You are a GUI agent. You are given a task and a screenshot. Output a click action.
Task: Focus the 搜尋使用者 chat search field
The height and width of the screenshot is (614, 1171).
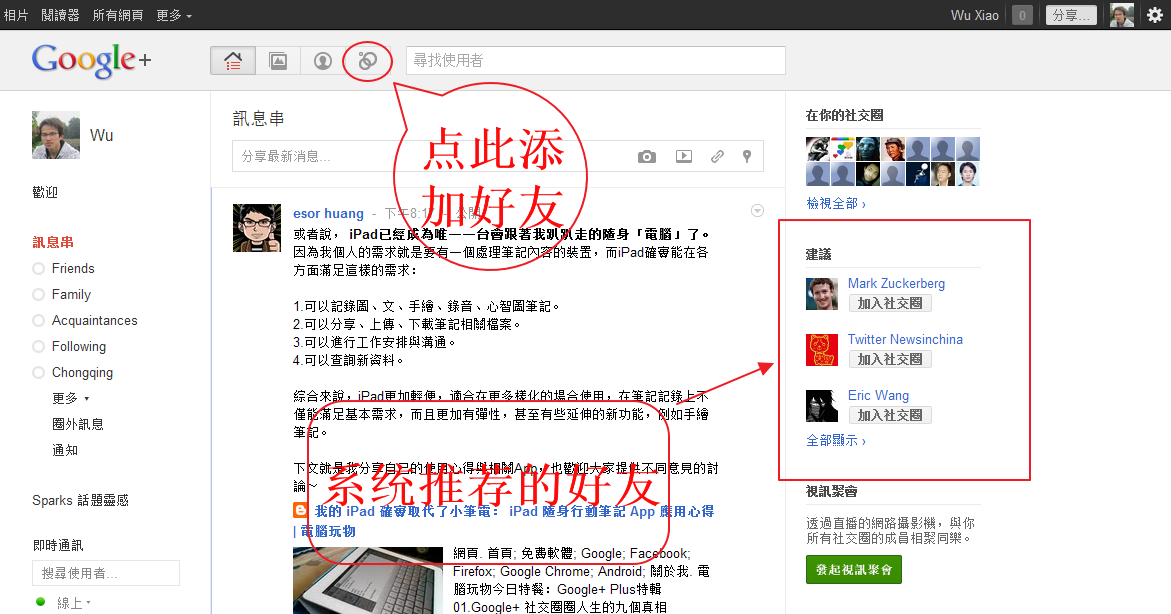click(x=106, y=573)
